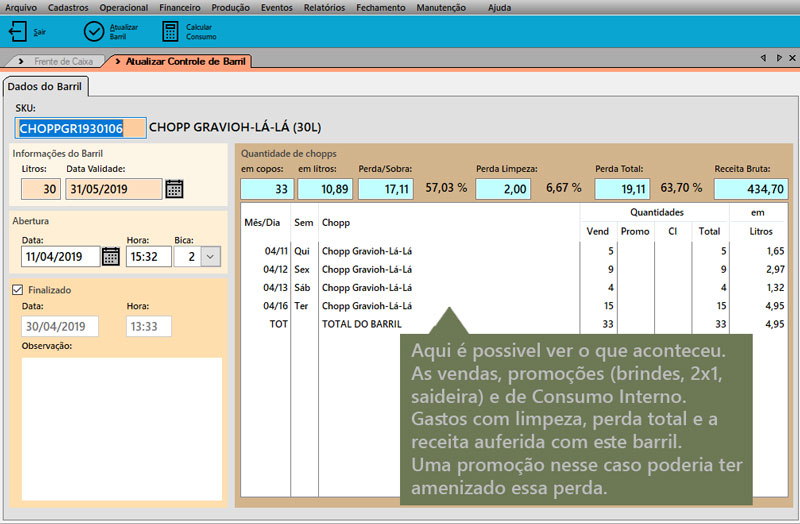Close the current tab with the X
The image size is (800, 524).
click(x=792, y=58)
